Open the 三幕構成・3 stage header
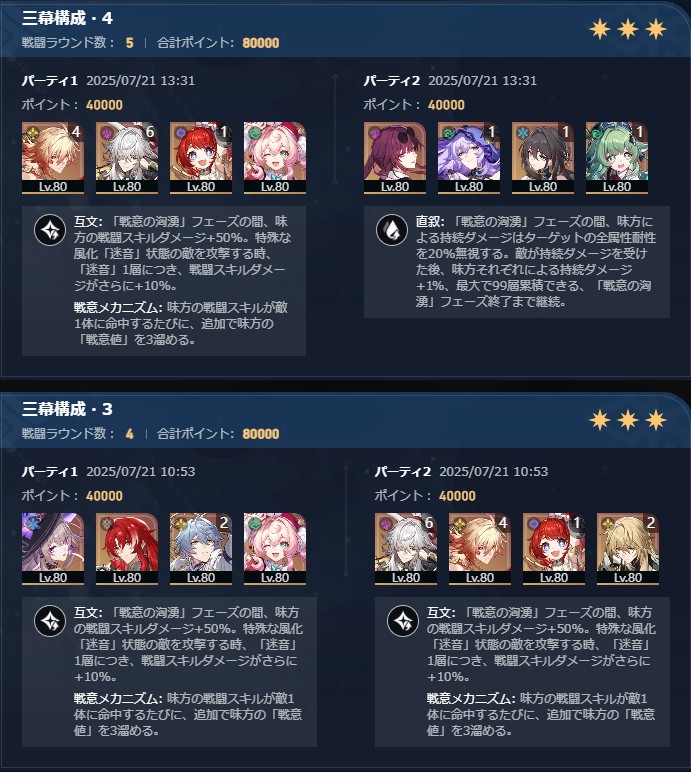The image size is (691, 772). [67, 409]
